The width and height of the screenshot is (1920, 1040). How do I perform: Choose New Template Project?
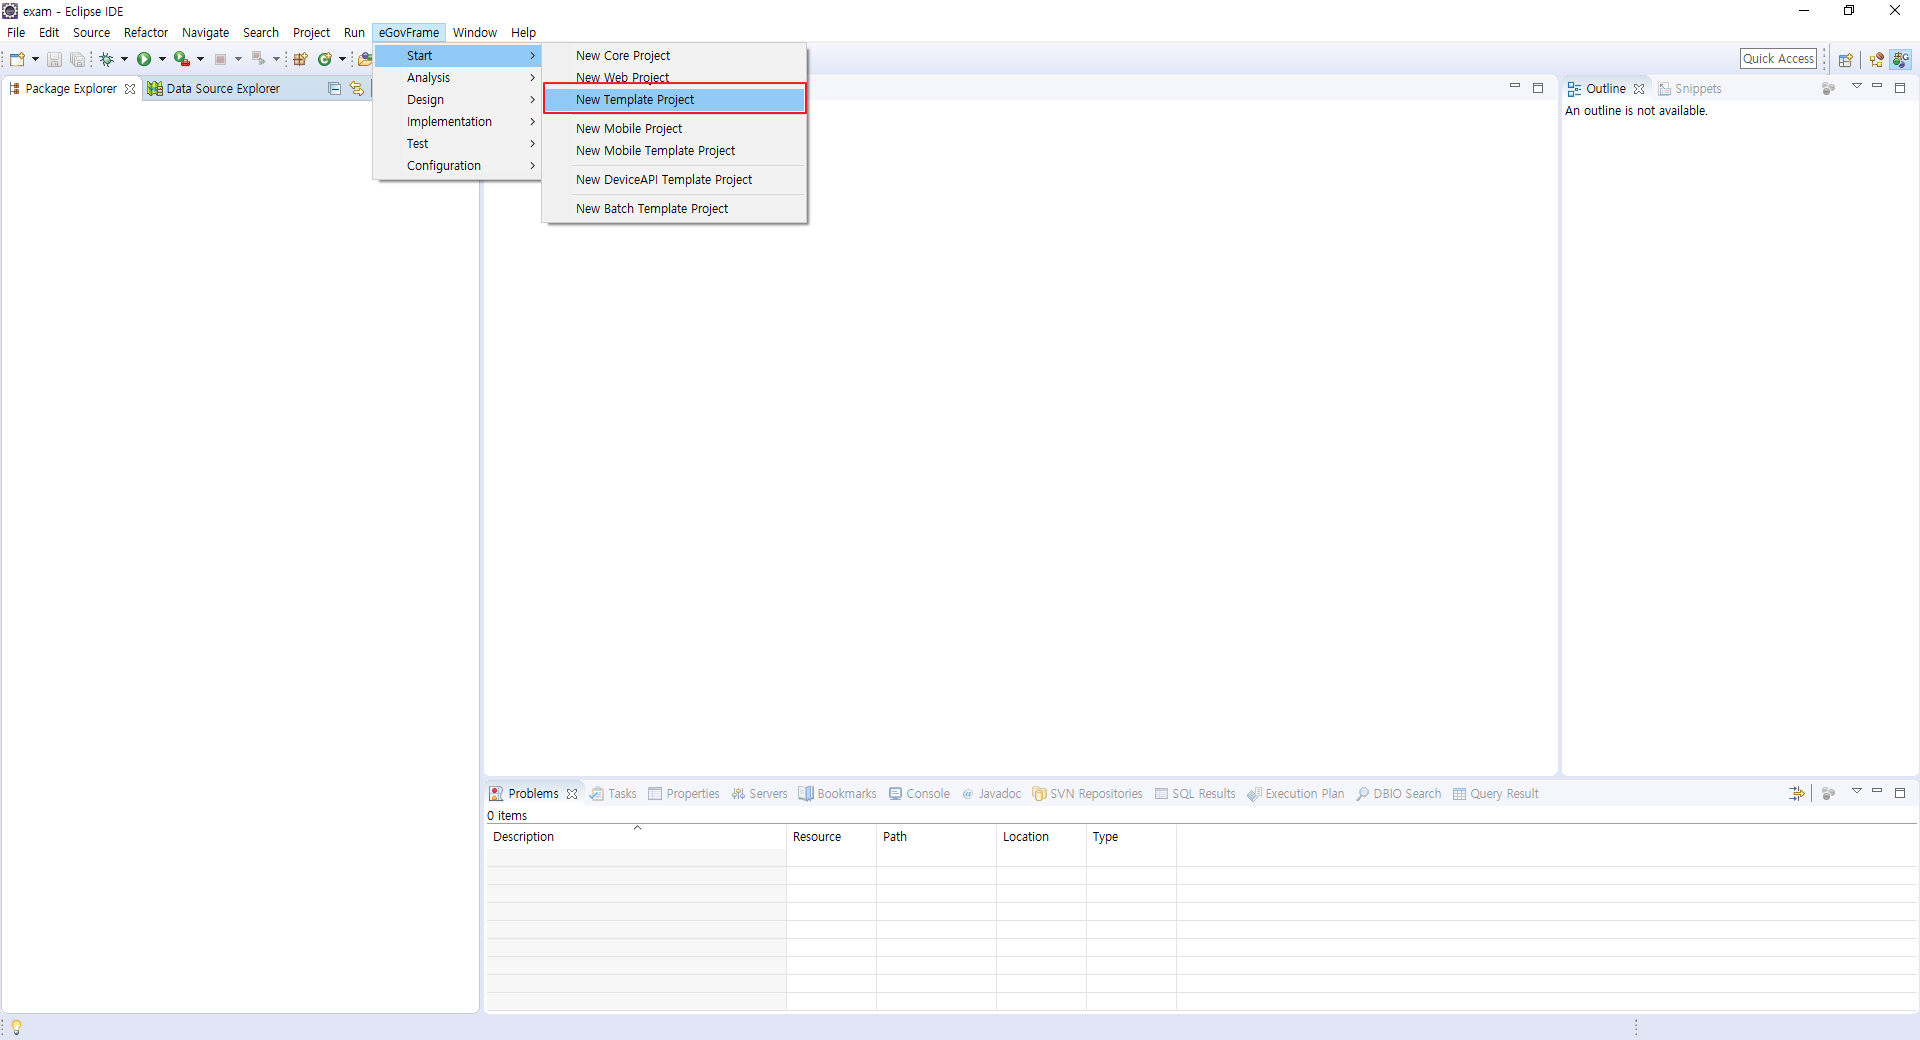point(675,100)
